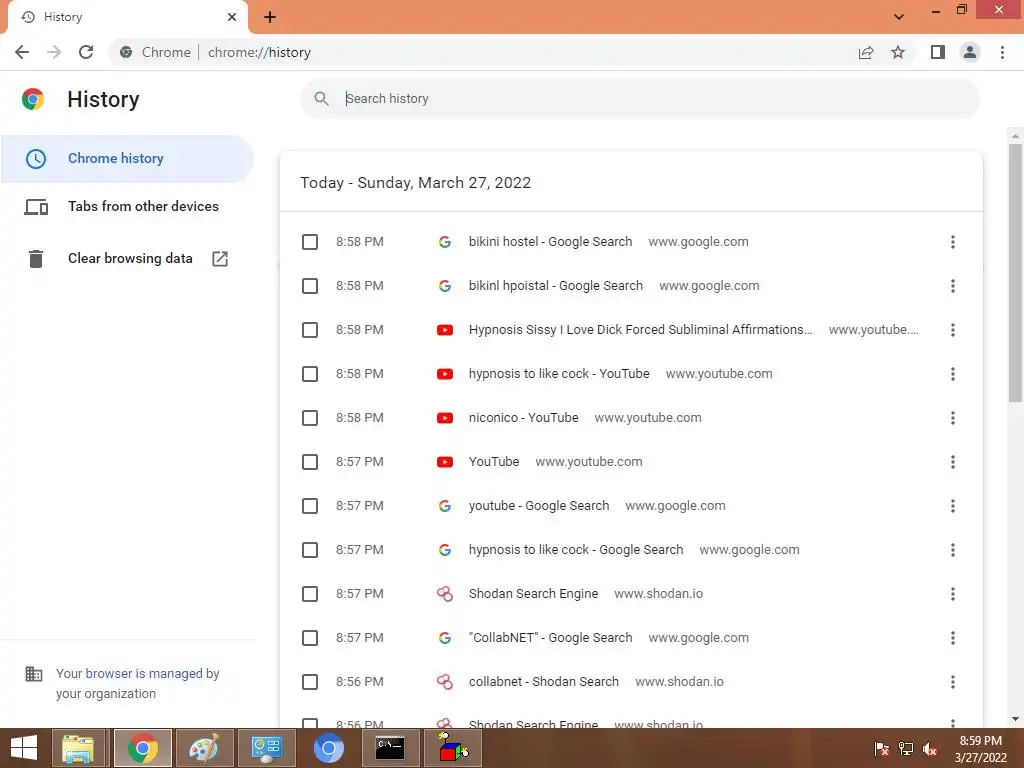Image resolution: width=1024 pixels, height=768 pixels.
Task: Click the muted volume tray icon
Action: click(x=930, y=749)
